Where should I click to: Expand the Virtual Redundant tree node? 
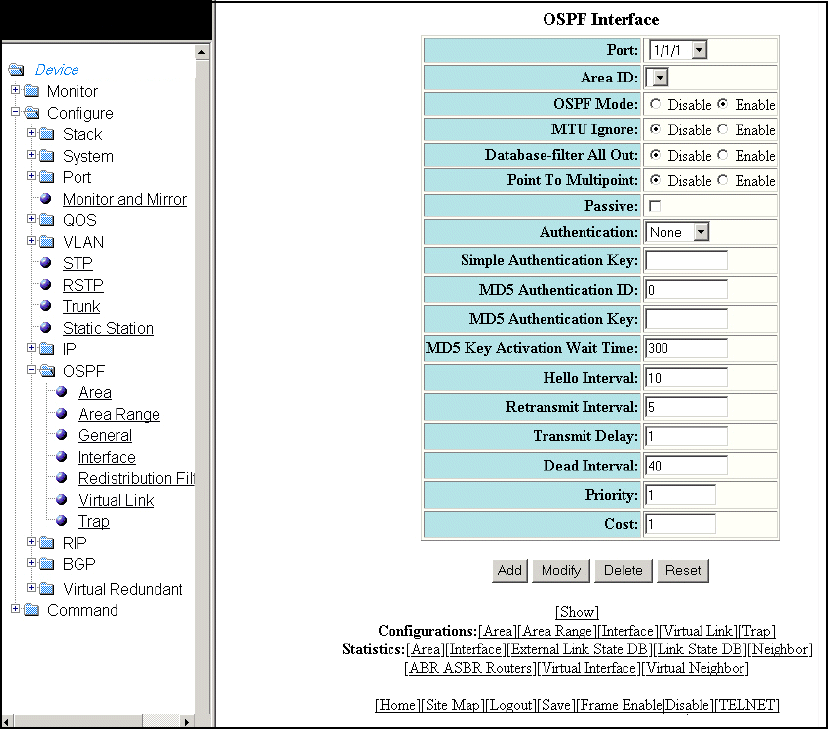point(31,587)
